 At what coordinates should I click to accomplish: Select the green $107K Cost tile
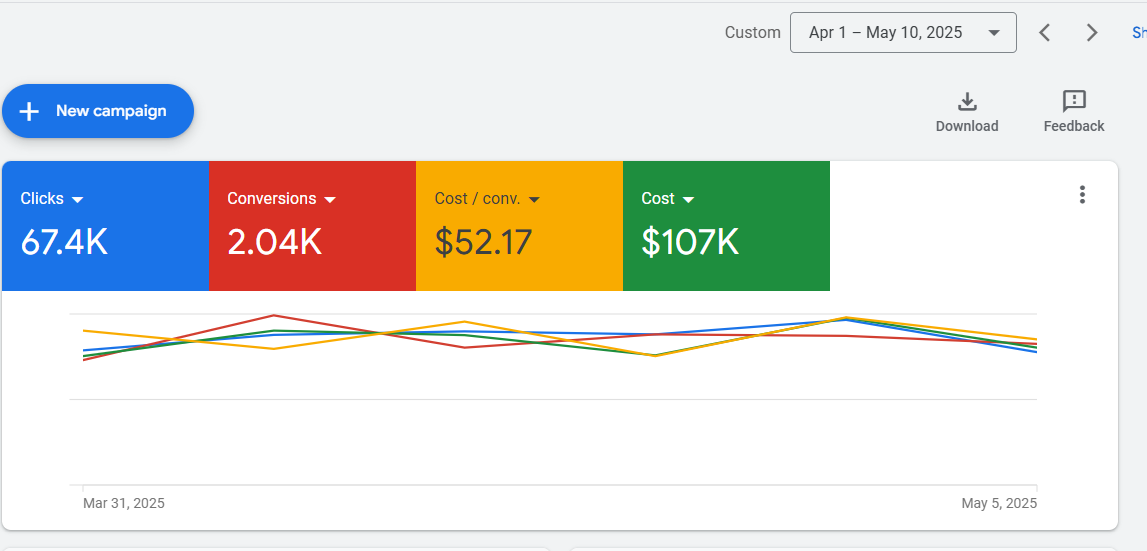pyautogui.click(x=726, y=225)
